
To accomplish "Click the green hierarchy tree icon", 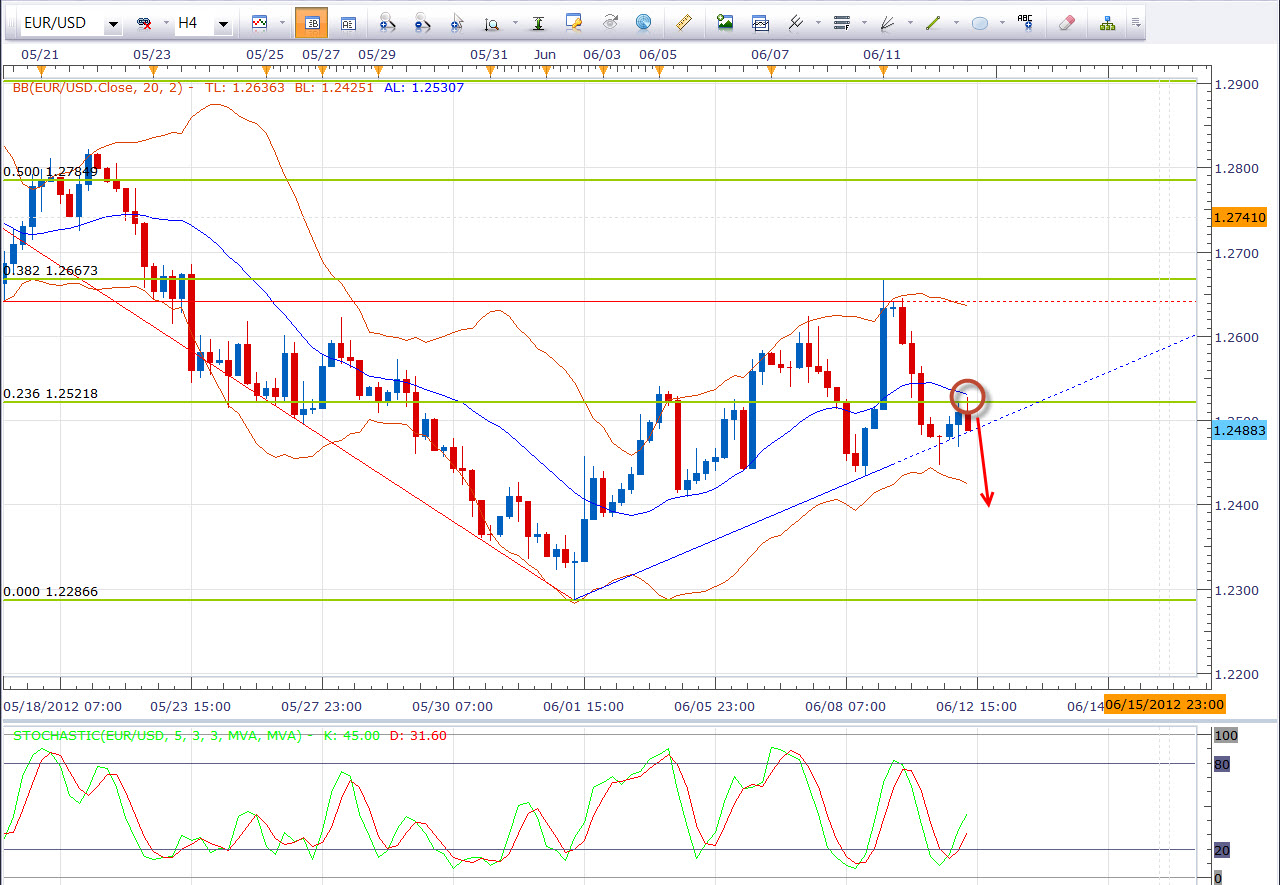I will pos(1107,22).
